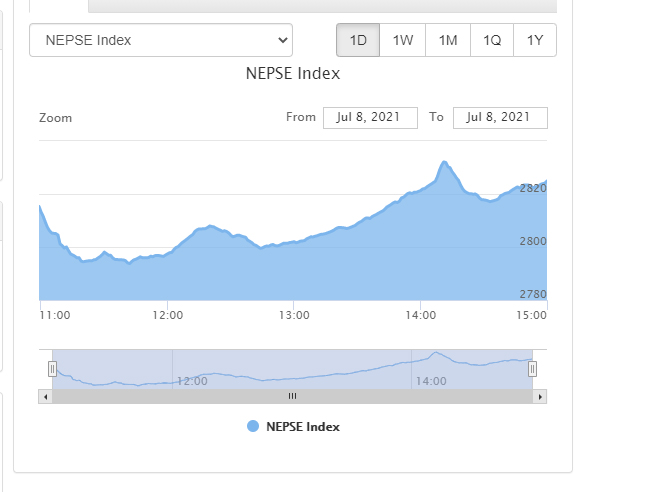Screen dimensions: 658x492
Task: Toggle NEPSE Index series via legend label
Action: pyautogui.click(x=303, y=427)
